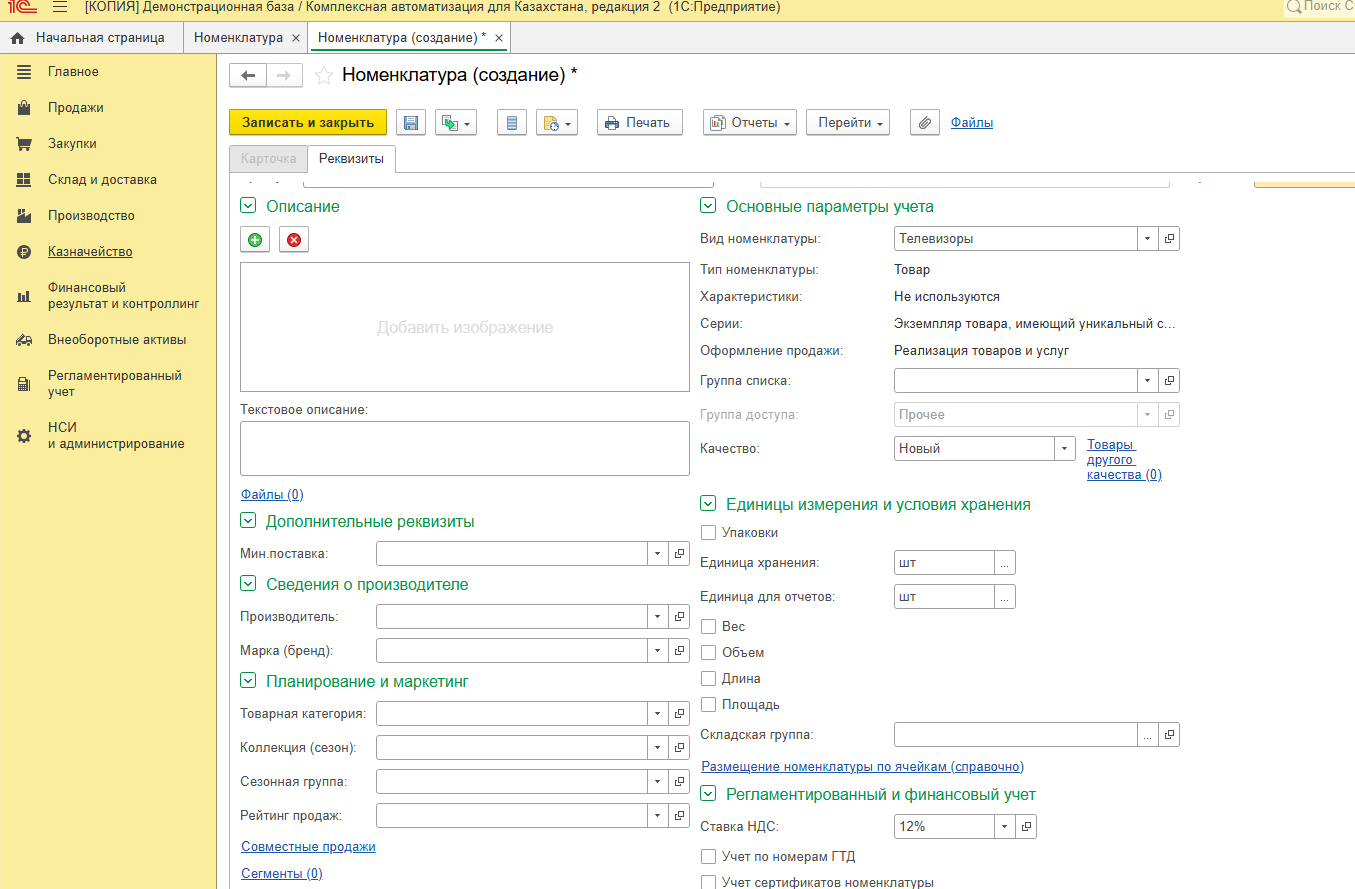Screen dimensions: 1355x889
Task: Enable Учет по номерам ГТД checkbox
Action: [709, 857]
